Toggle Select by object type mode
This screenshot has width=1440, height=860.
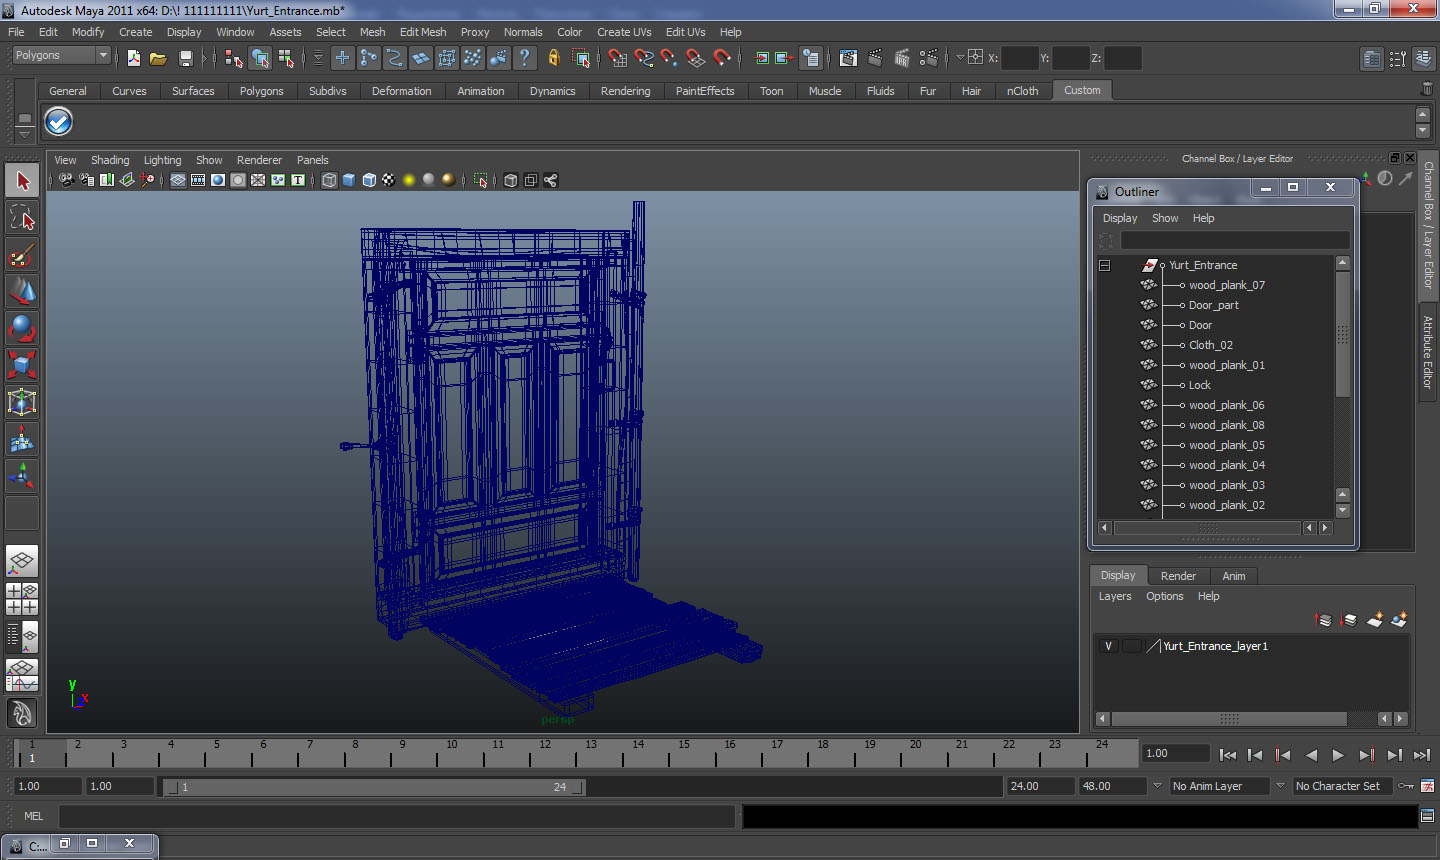coord(260,58)
